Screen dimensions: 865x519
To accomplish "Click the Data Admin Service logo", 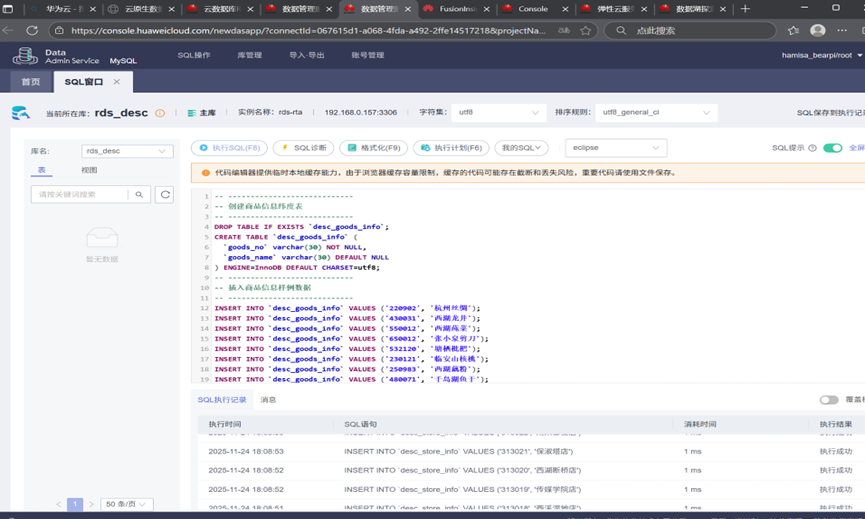I will [x=25, y=56].
